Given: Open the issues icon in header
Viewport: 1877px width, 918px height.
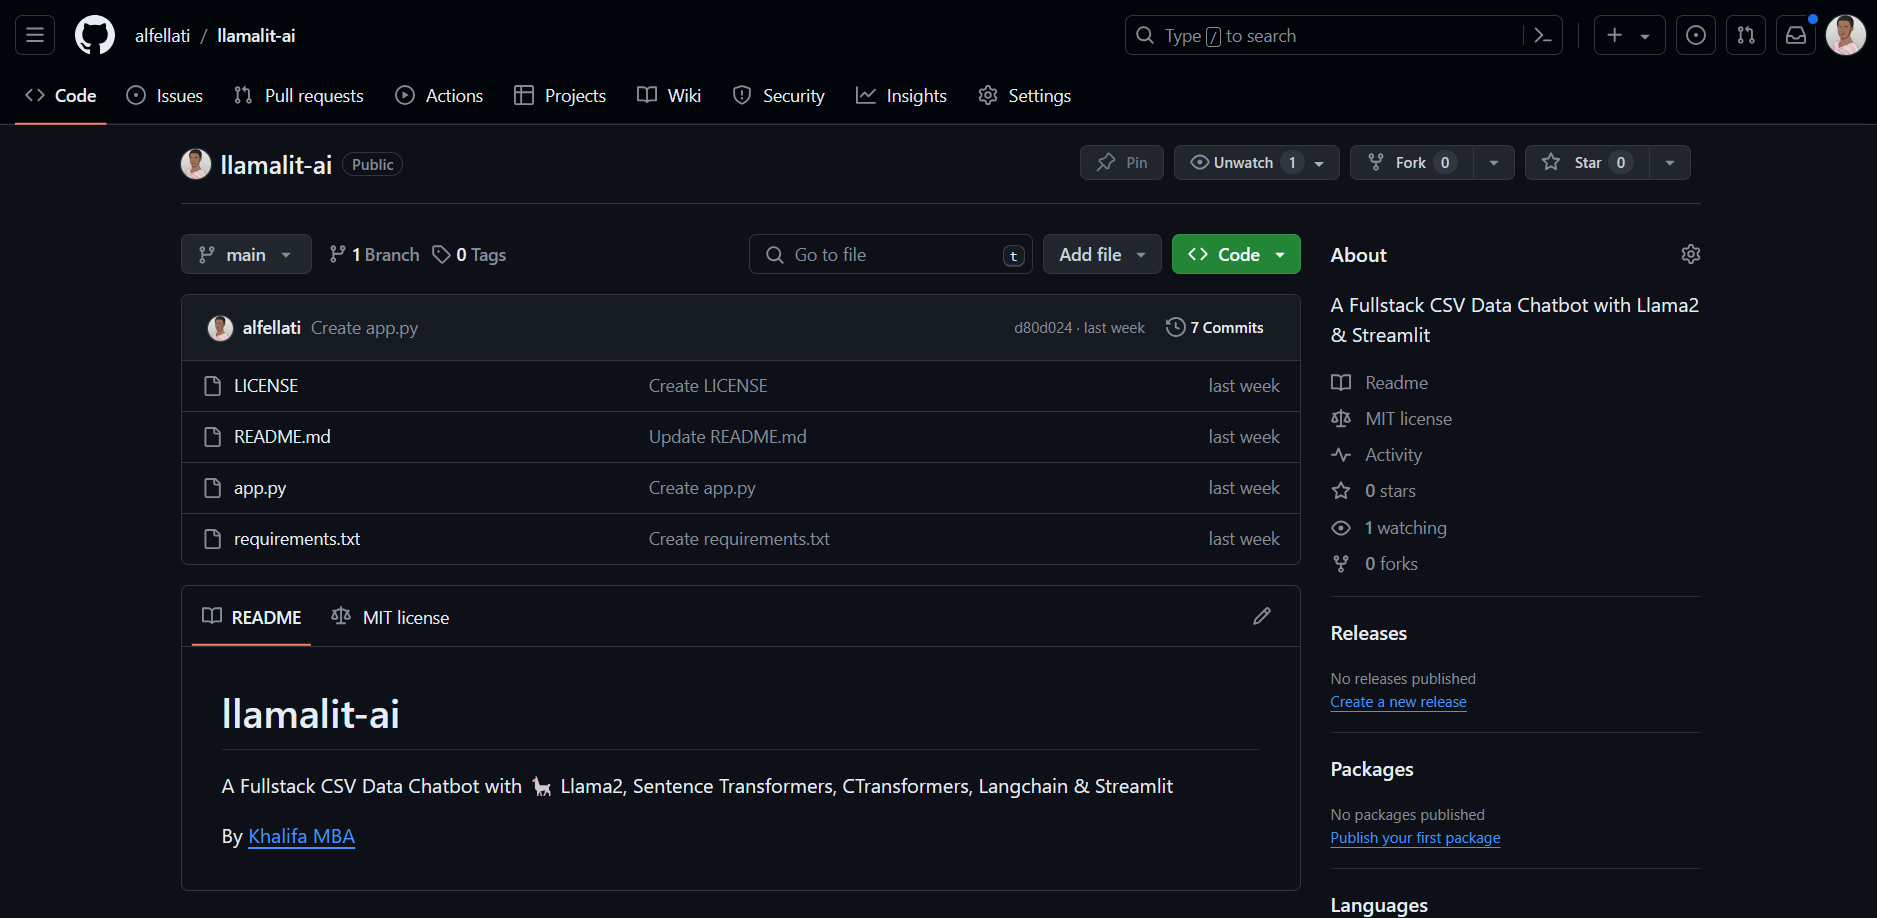Looking at the screenshot, I should 1696,36.
